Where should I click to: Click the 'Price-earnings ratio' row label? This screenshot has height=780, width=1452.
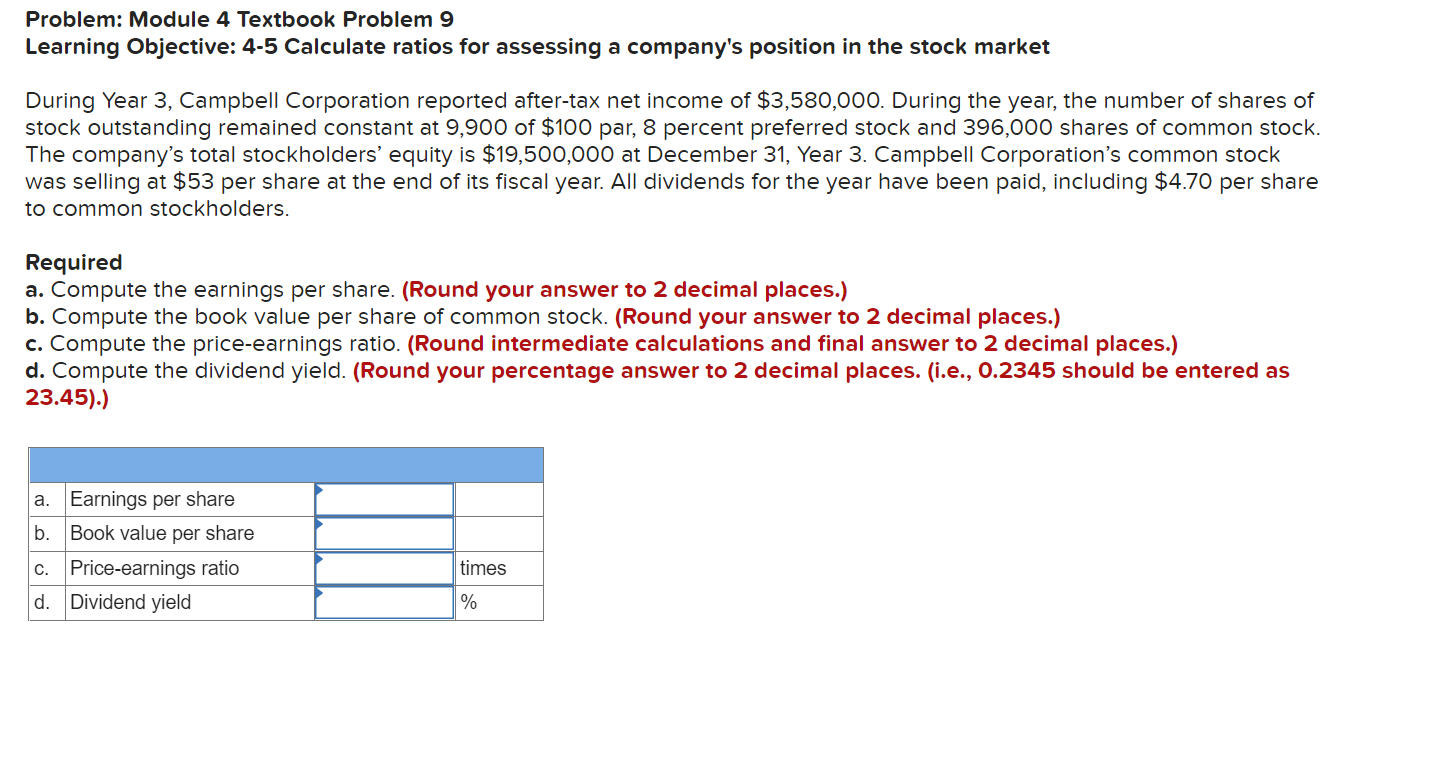click(x=155, y=568)
